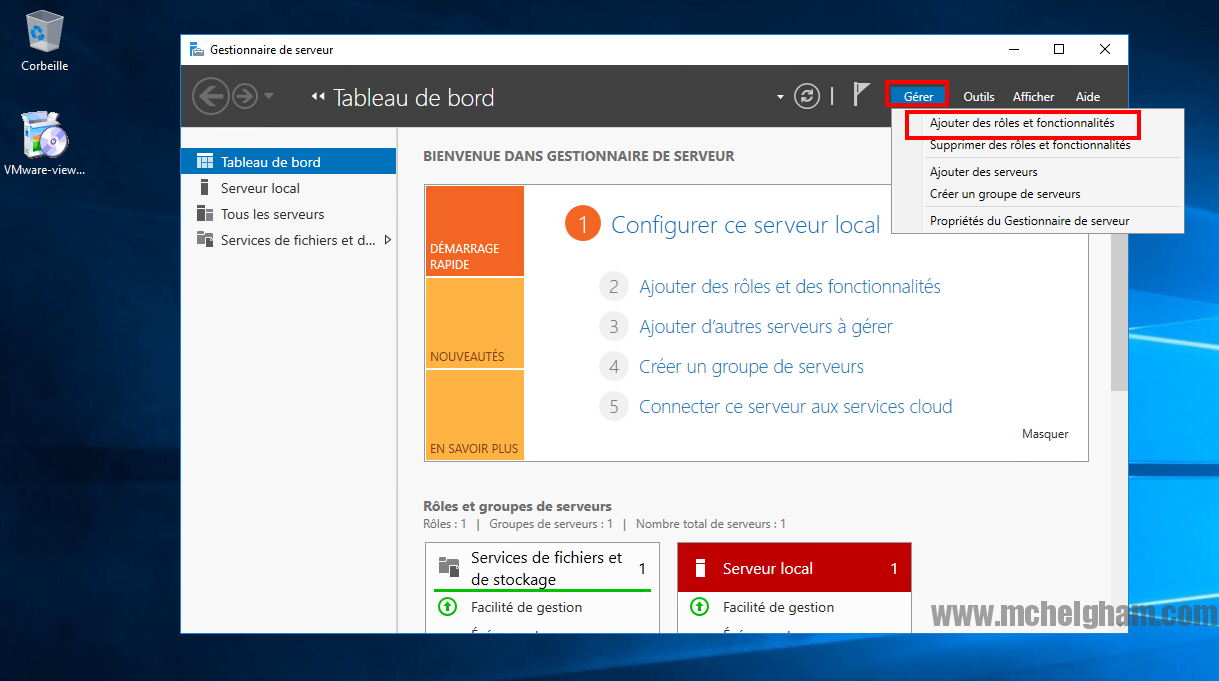Click the Serveur local icon in sidebar
The height and width of the screenshot is (681, 1219).
coord(205,188)
